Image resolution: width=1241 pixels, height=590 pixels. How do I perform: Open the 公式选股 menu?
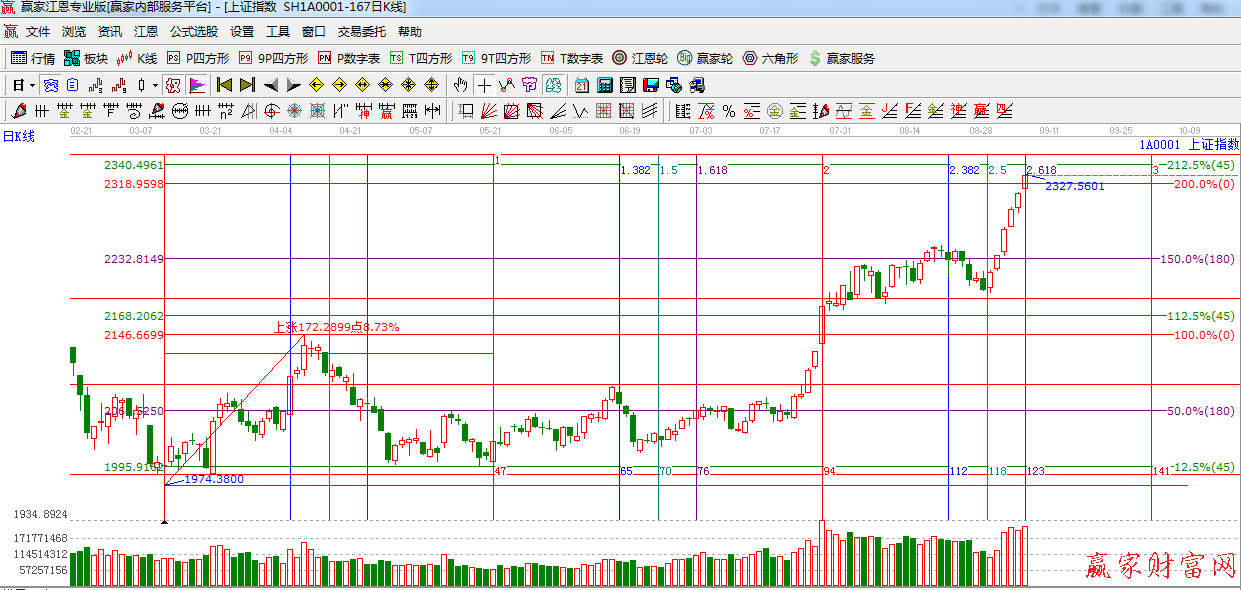[193, 32]
